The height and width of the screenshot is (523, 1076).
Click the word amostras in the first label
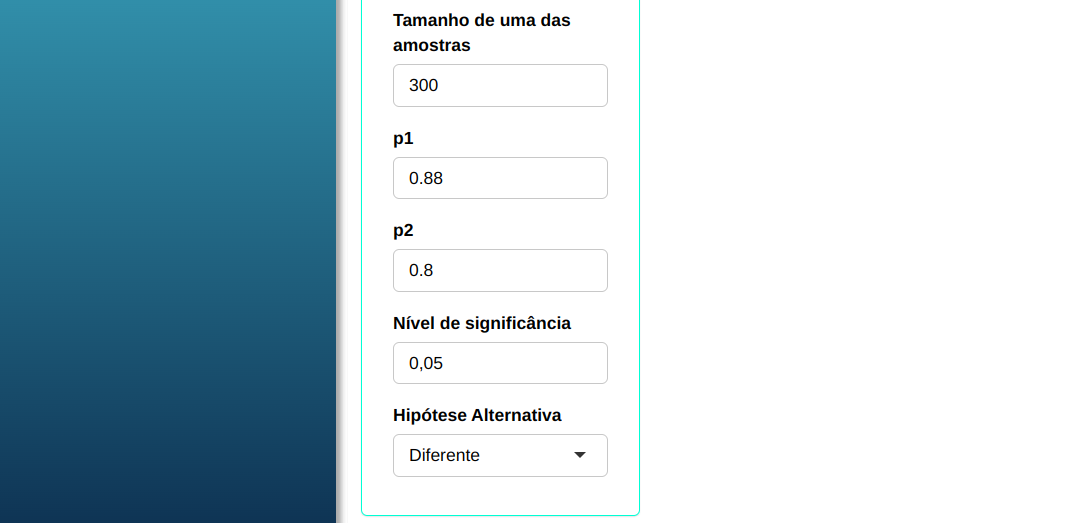(432, 46)
